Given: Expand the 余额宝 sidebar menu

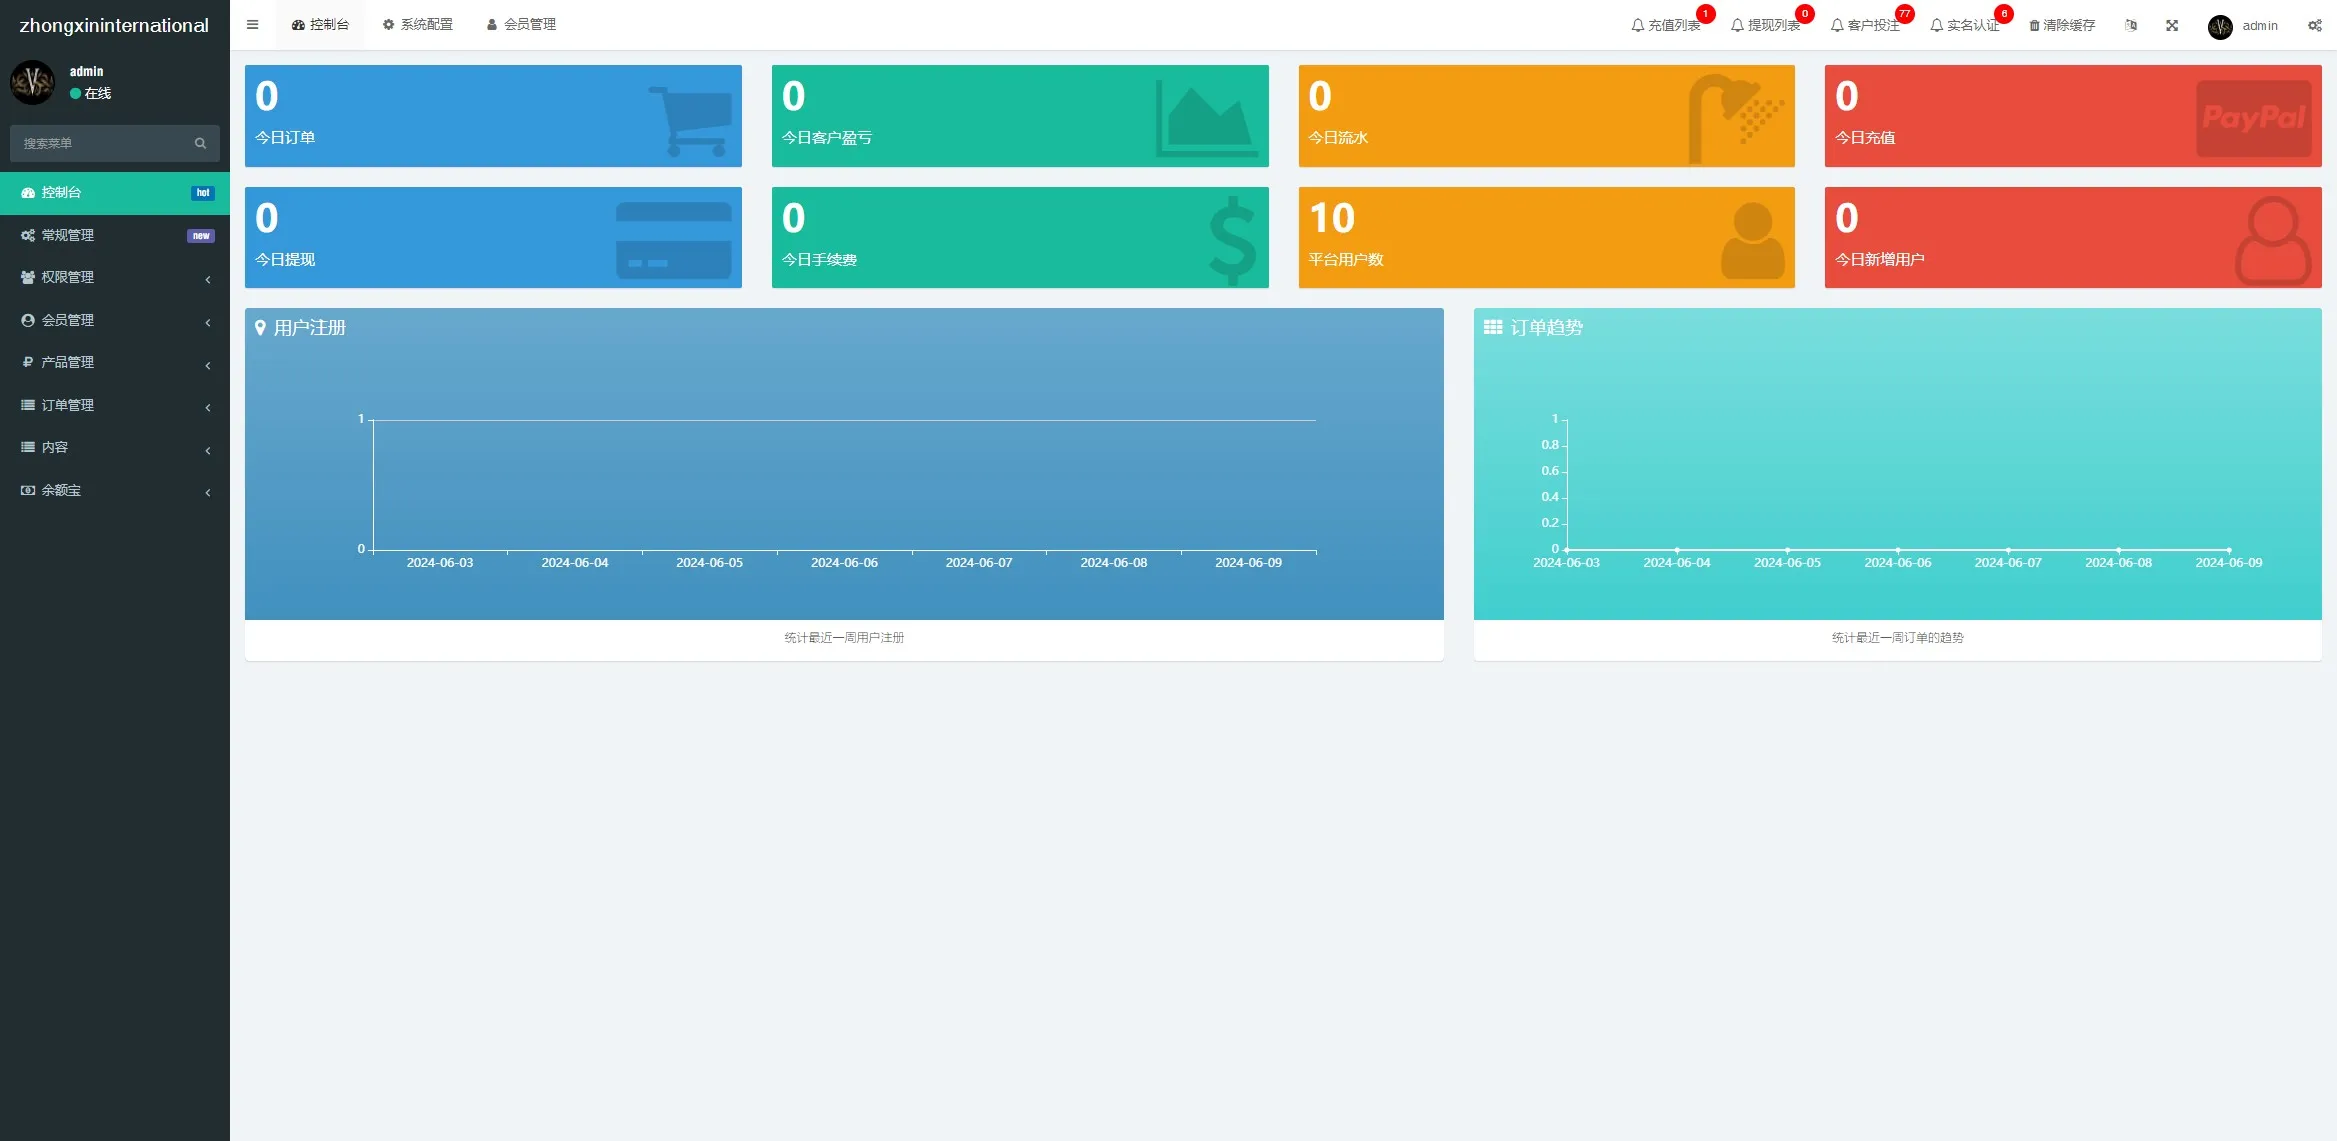Looking at the screenshot, I should (114, 490).
